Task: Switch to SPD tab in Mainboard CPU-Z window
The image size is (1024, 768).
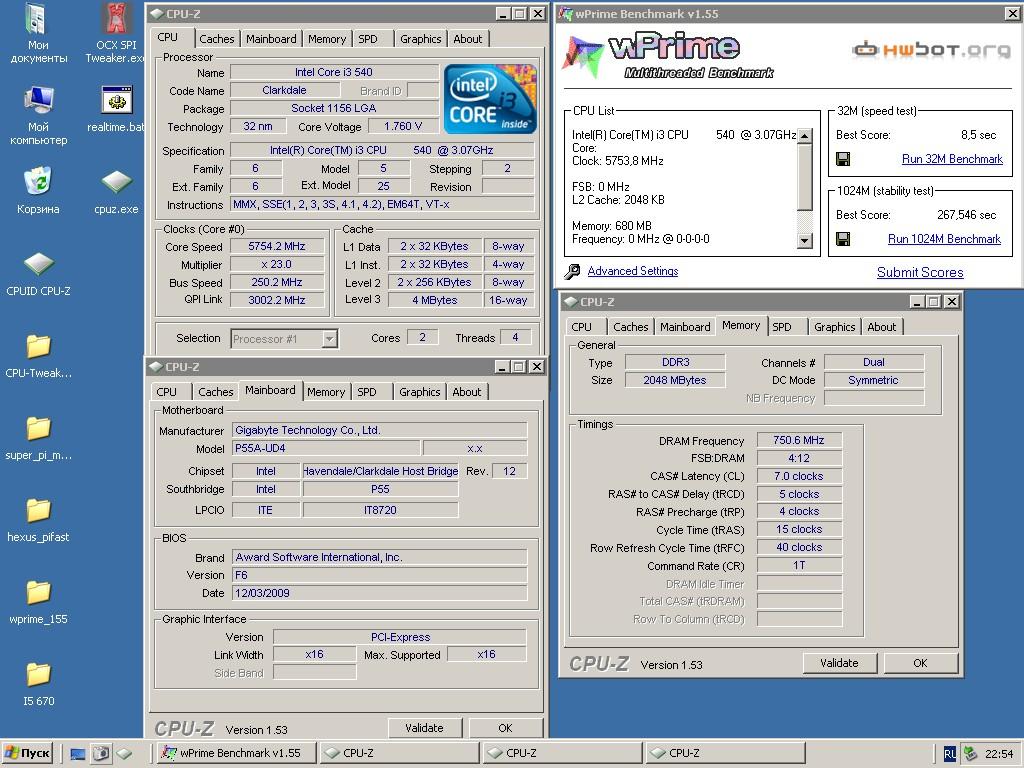Action: pyautogui.click(x=367, y=392)
